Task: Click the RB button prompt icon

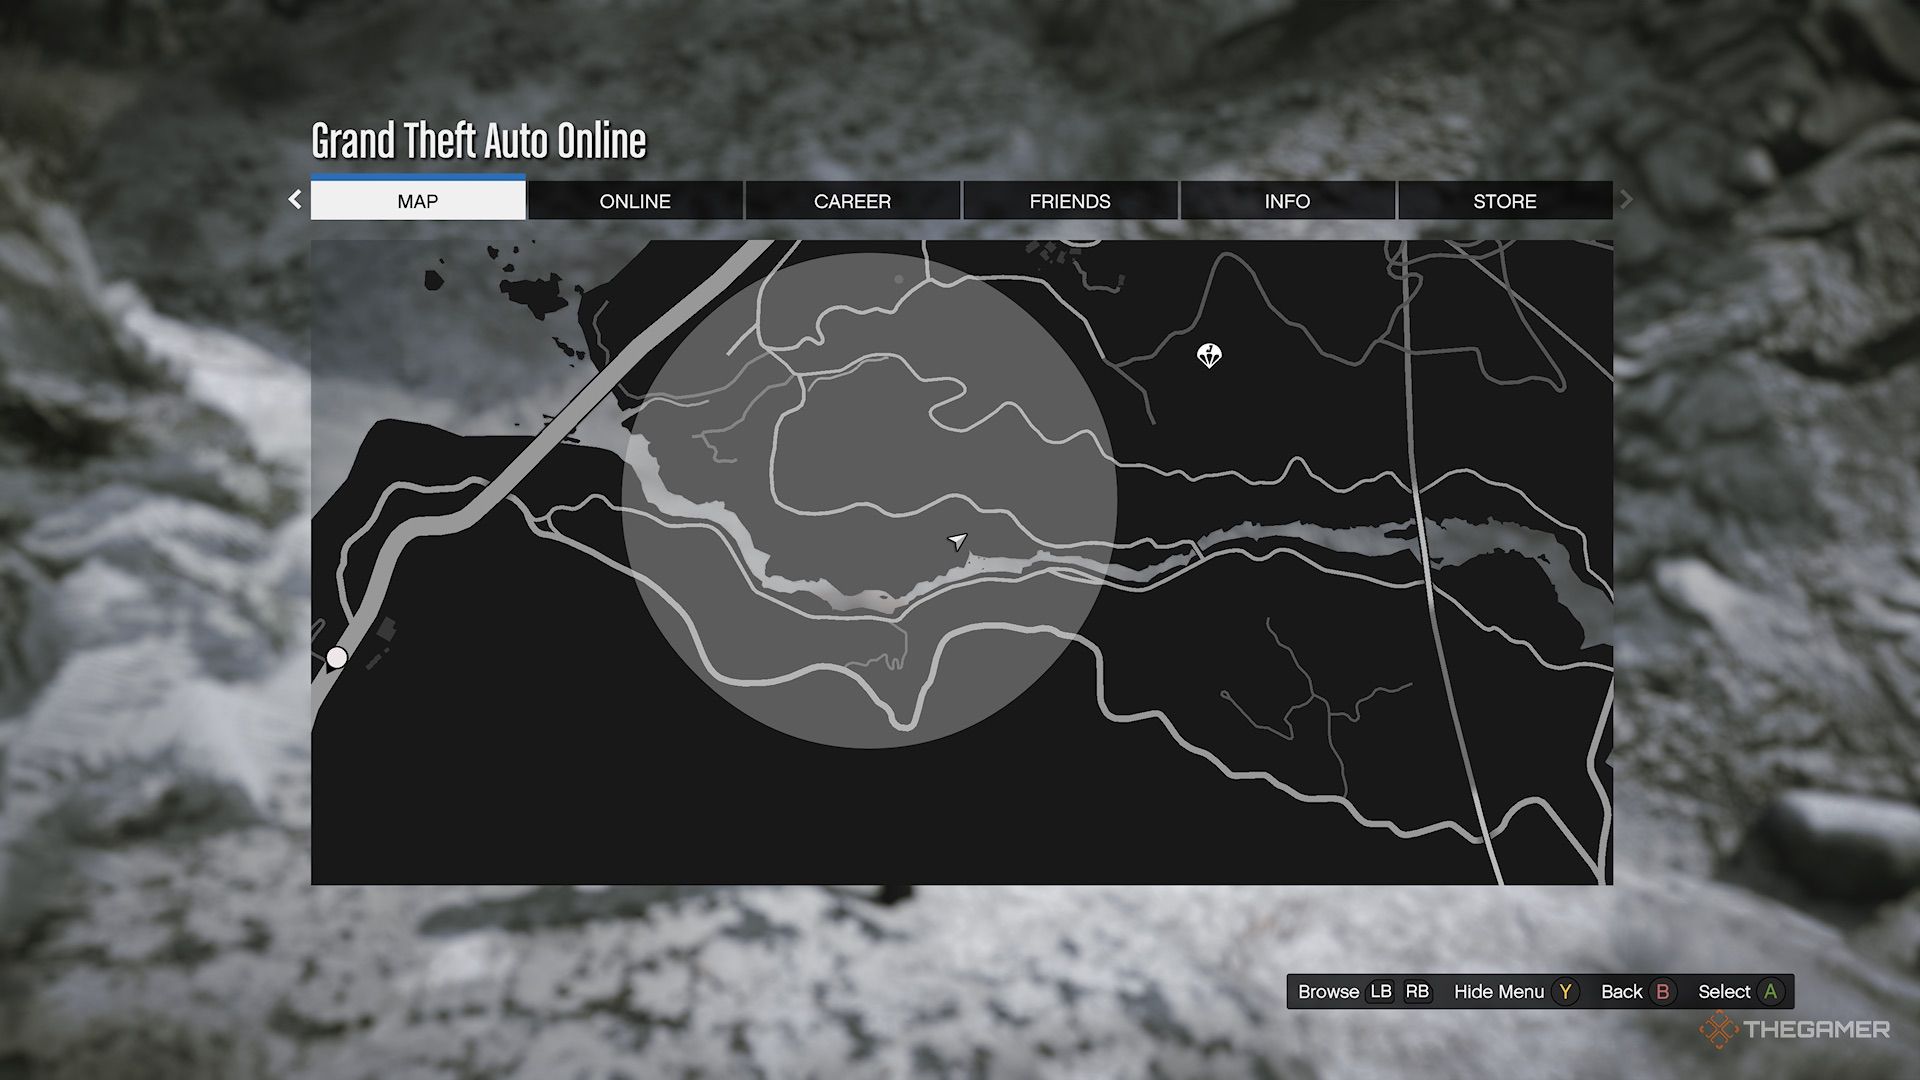Action: point(1420,992)
